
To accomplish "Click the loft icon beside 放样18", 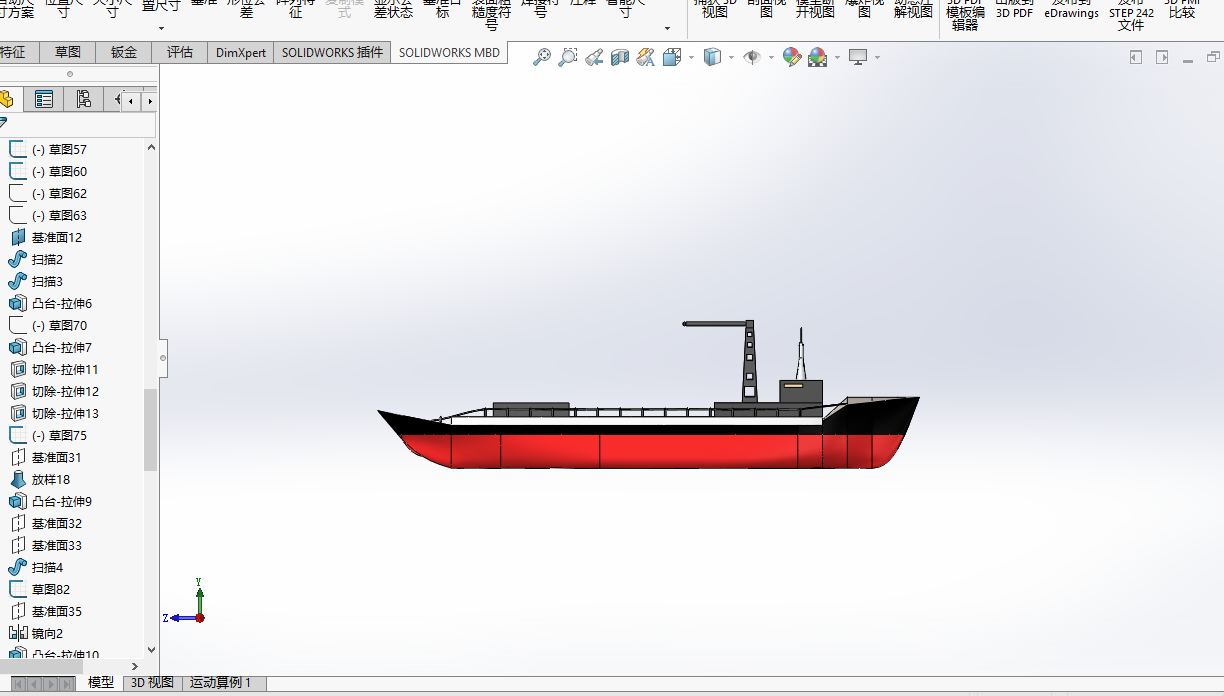I will [x=17, y=479].
